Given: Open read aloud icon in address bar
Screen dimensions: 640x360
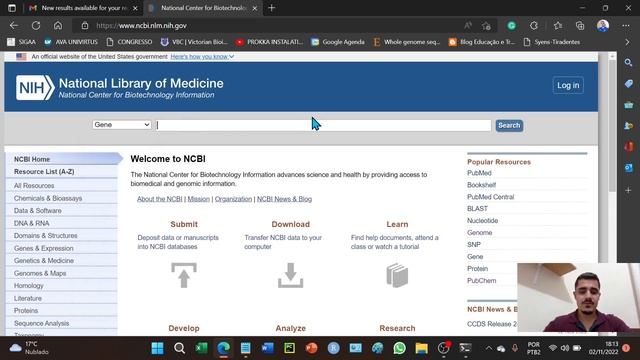Looking at the screenshot, I should tap(468, 26).
